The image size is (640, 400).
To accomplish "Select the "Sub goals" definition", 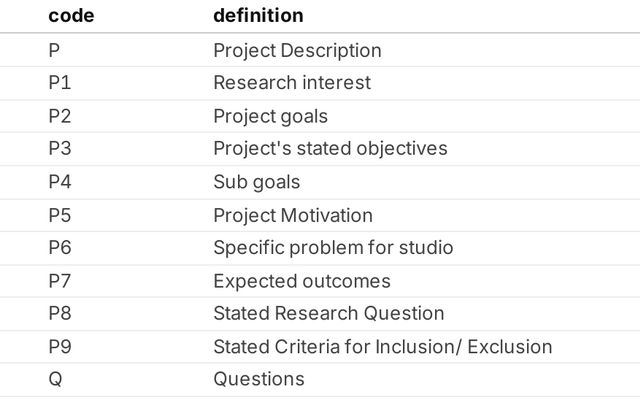I will click(256, 182).
